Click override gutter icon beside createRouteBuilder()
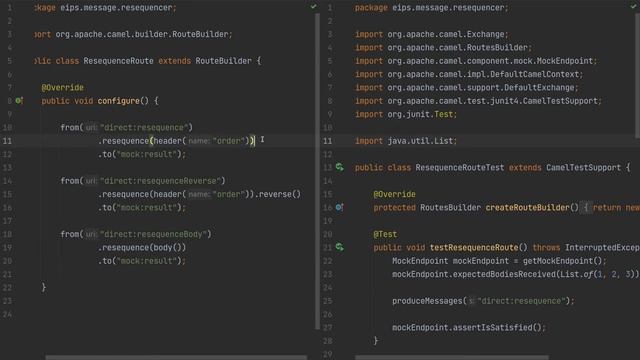Viewport: 640px width, 360px height. pyautogui.click(x=340, y=207)
